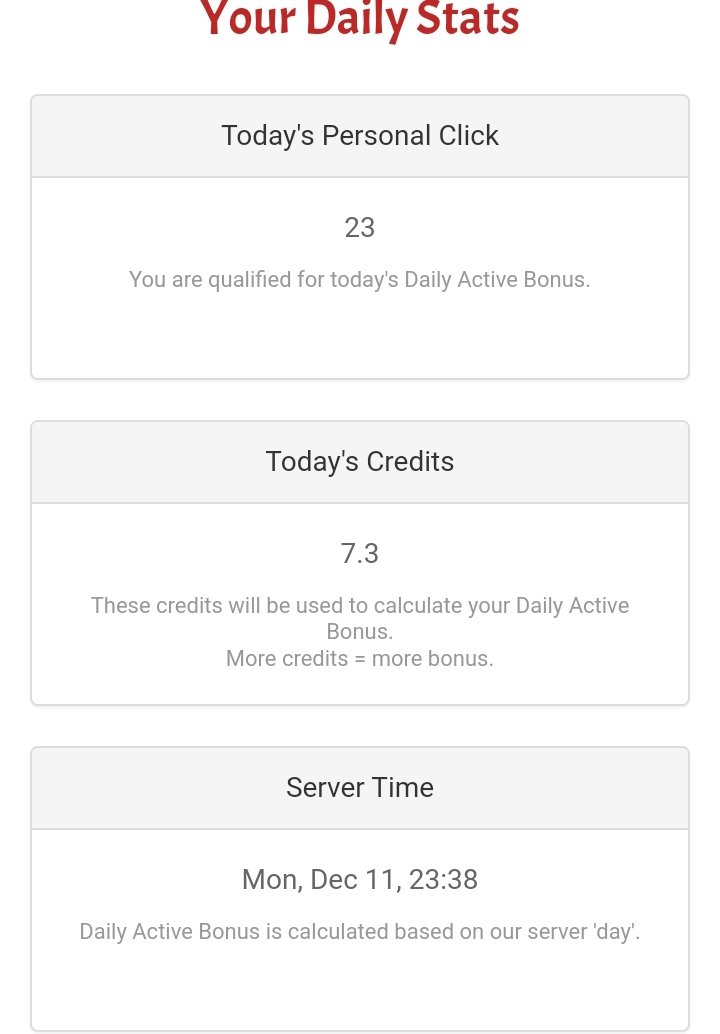Click inside the Server Time card body
The height and width of the screenshot is (1034, 720).
coord(360,930)
